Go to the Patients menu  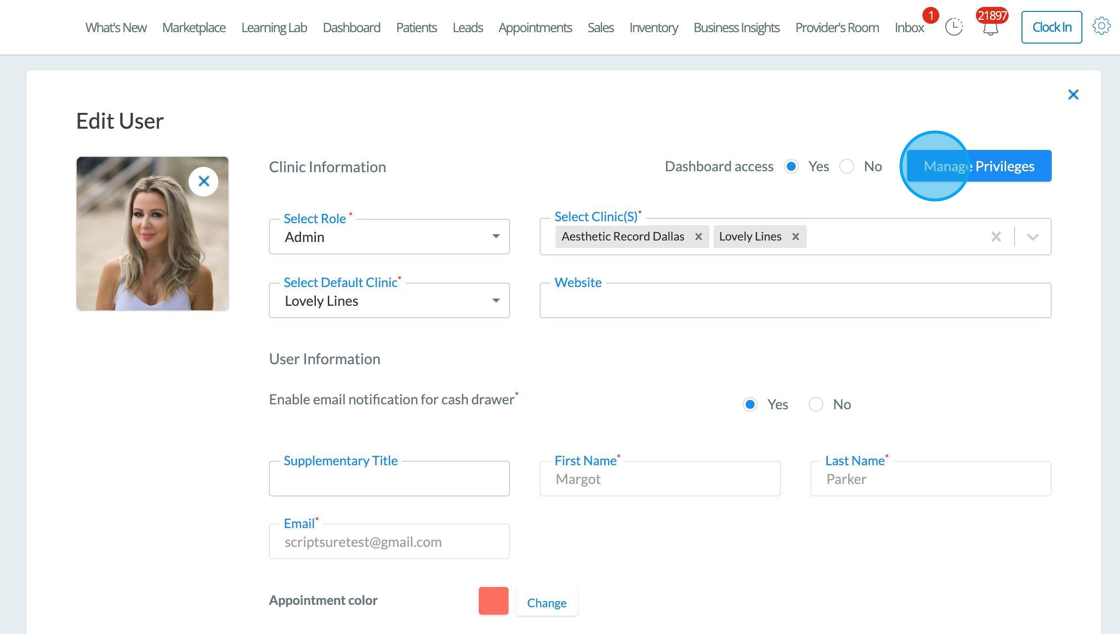416,28
